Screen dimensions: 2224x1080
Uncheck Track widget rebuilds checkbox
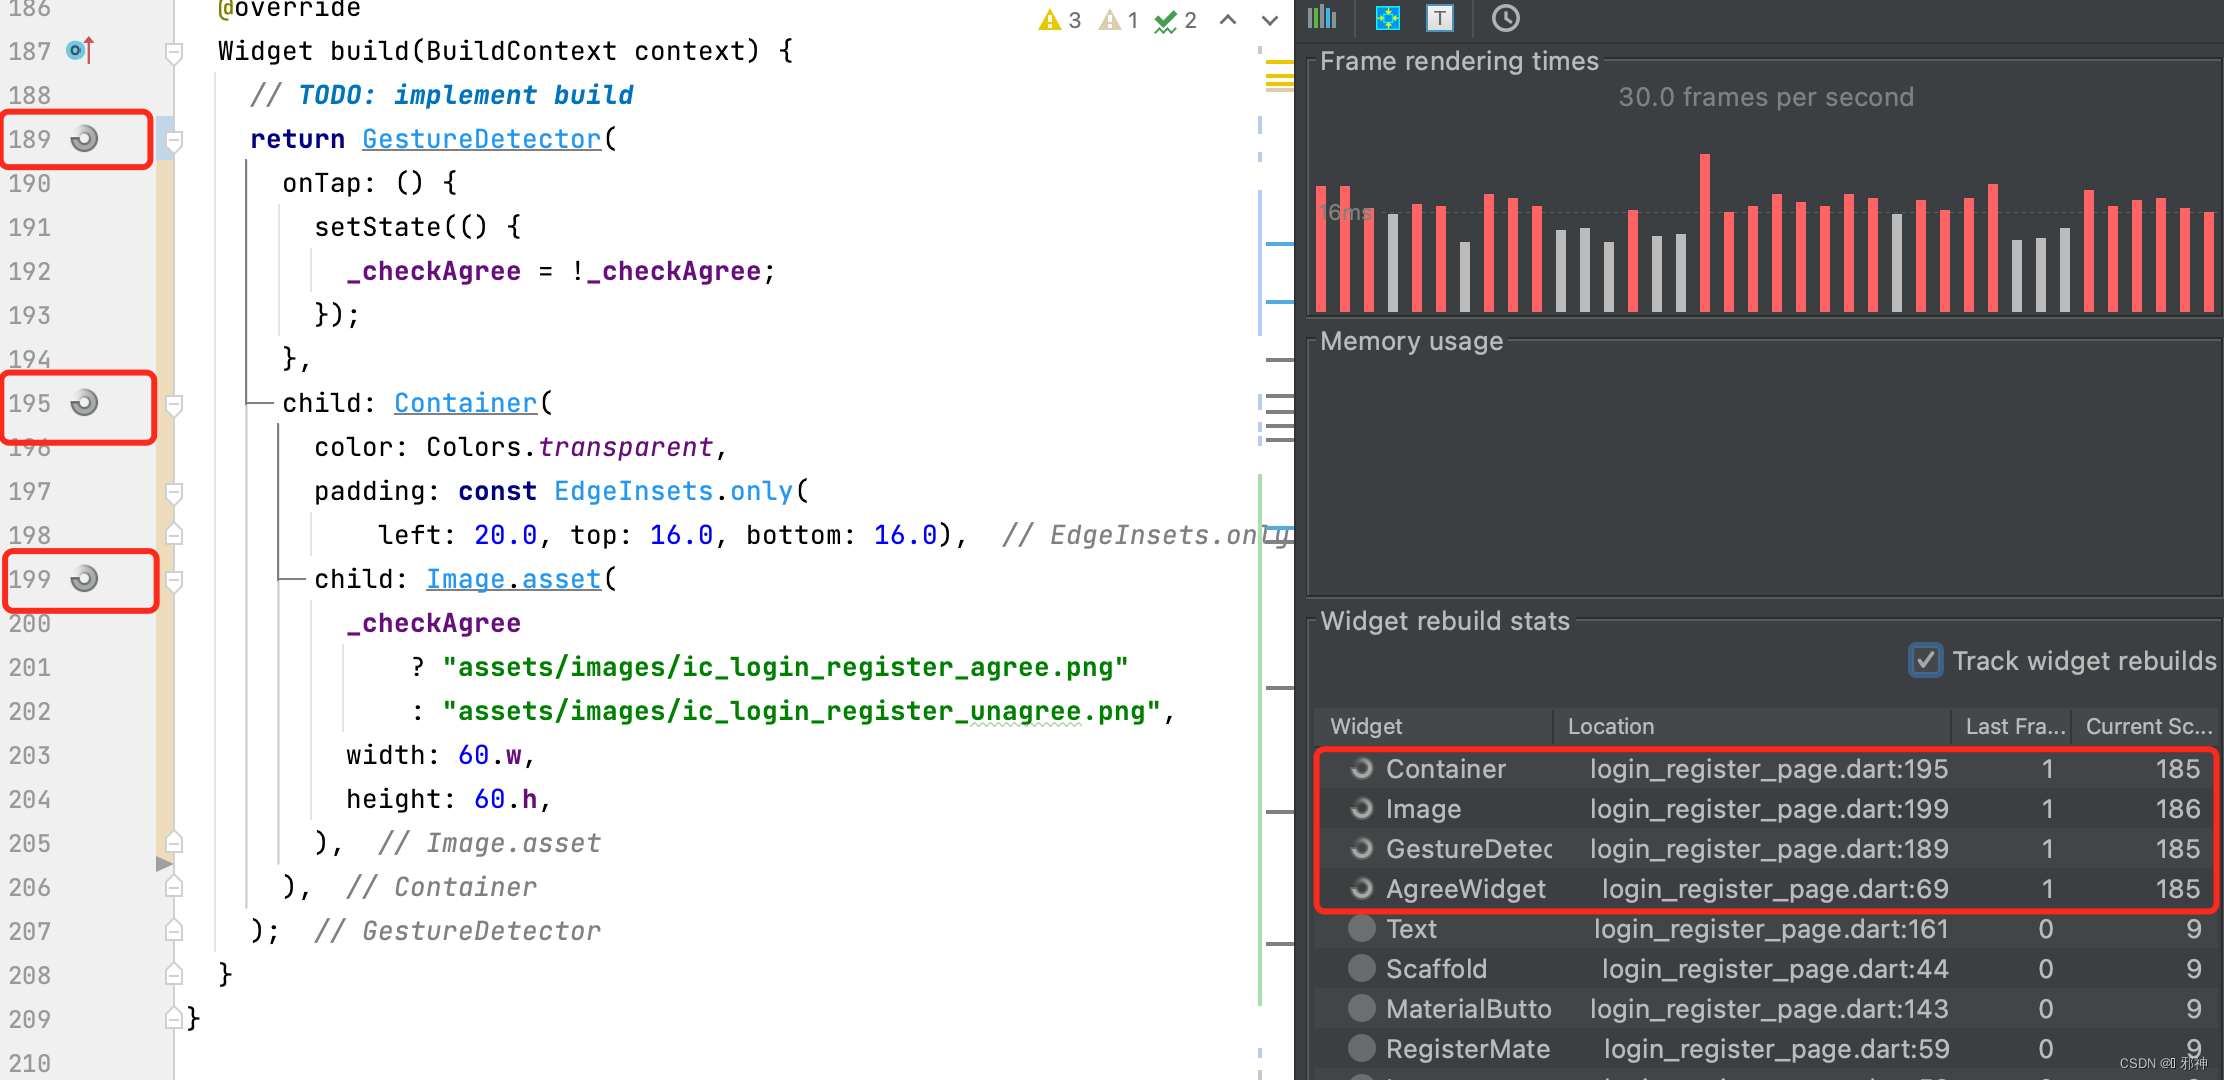coord(1925,660)
